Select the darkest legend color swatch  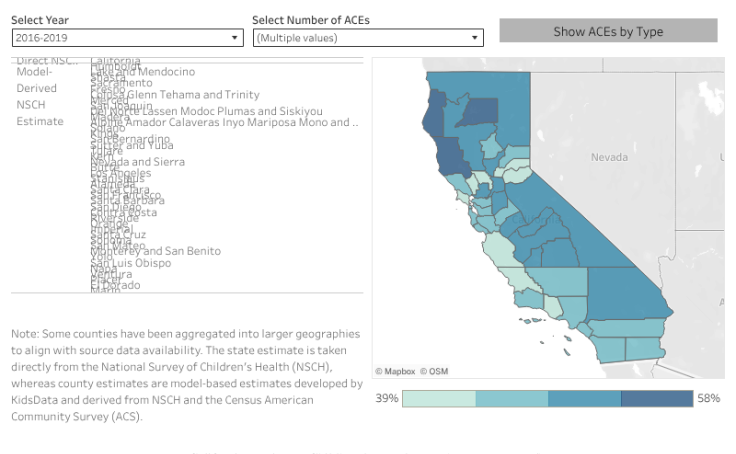click(656, 398)
